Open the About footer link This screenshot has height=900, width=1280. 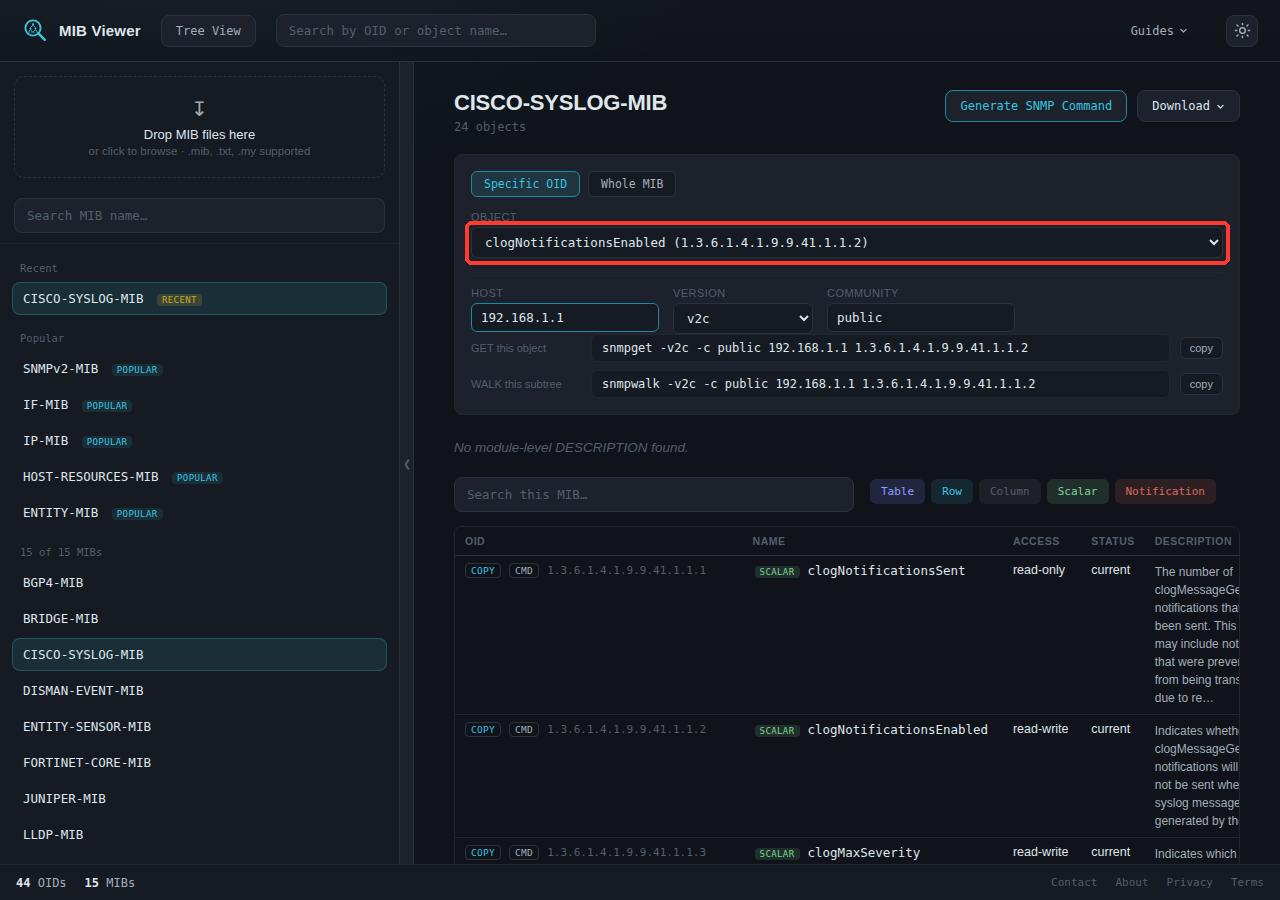(1132, 882)
